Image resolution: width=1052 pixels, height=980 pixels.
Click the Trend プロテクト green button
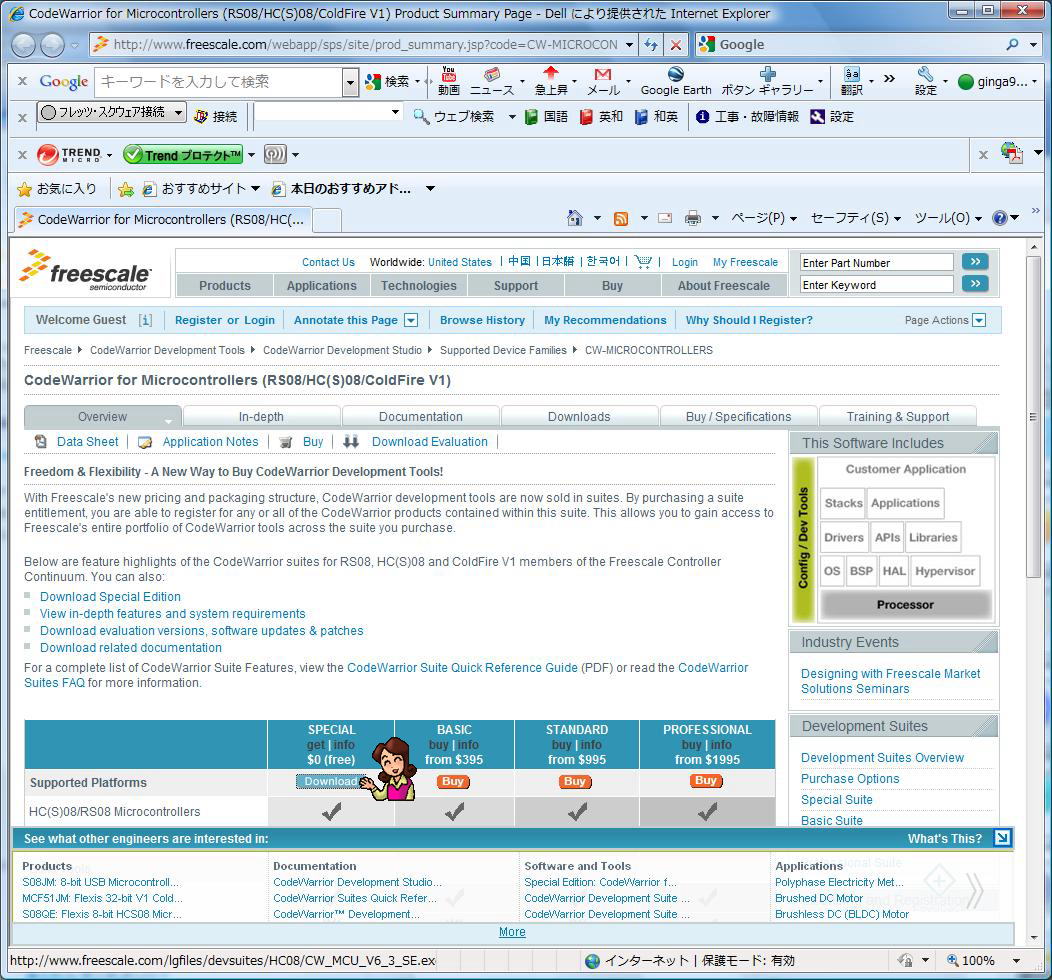[182, 155]
